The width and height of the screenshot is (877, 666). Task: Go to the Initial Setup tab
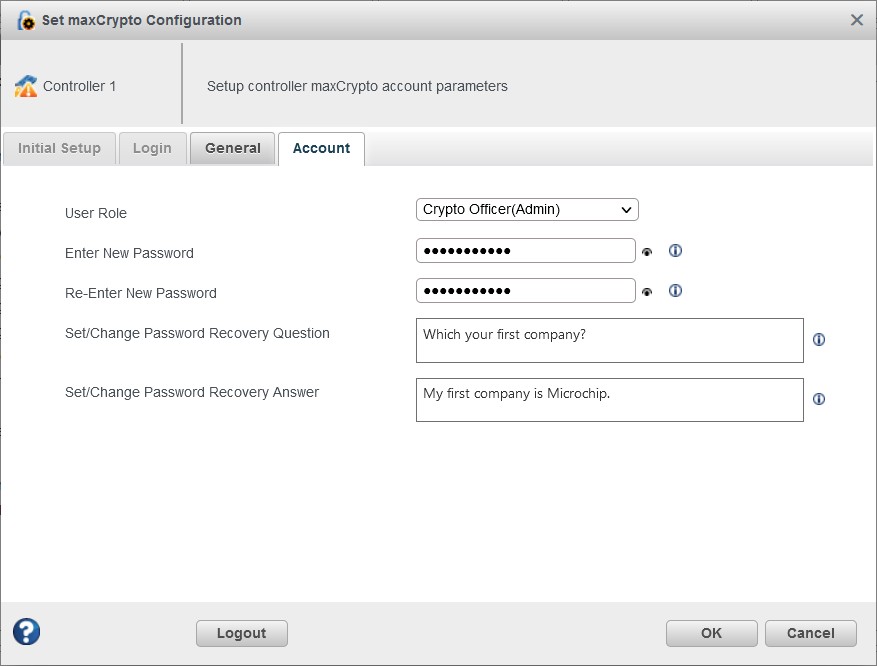click(x=59, y=148)
